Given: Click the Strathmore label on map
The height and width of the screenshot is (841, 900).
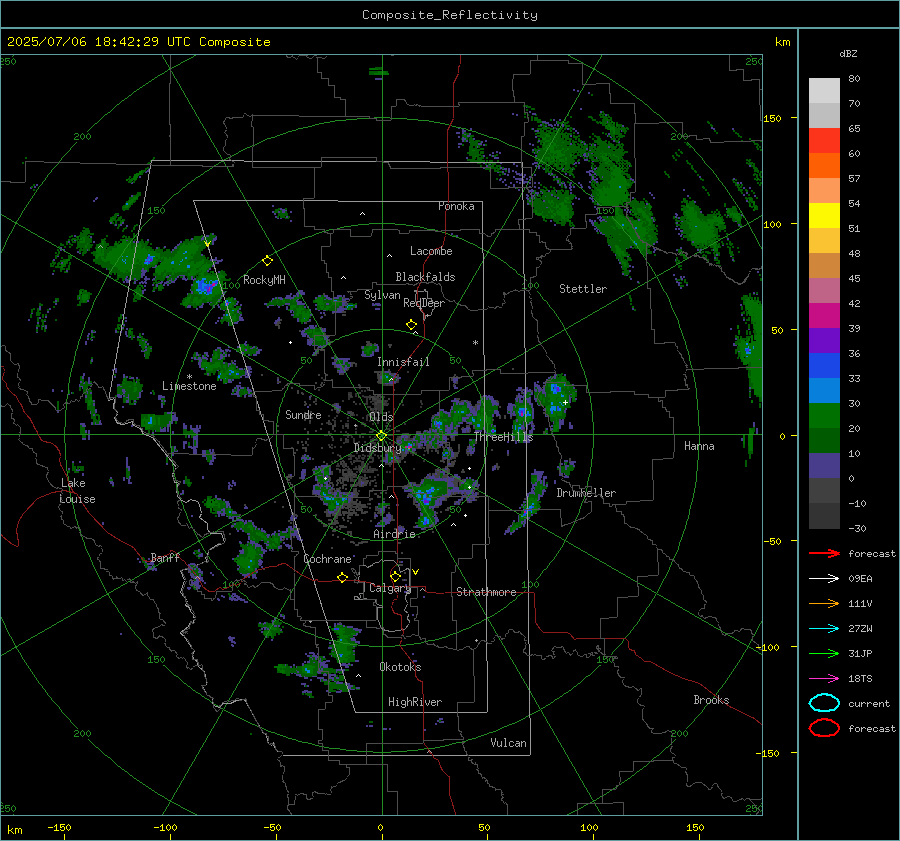Looking at the screenshot, I should [x=486, y=592].
